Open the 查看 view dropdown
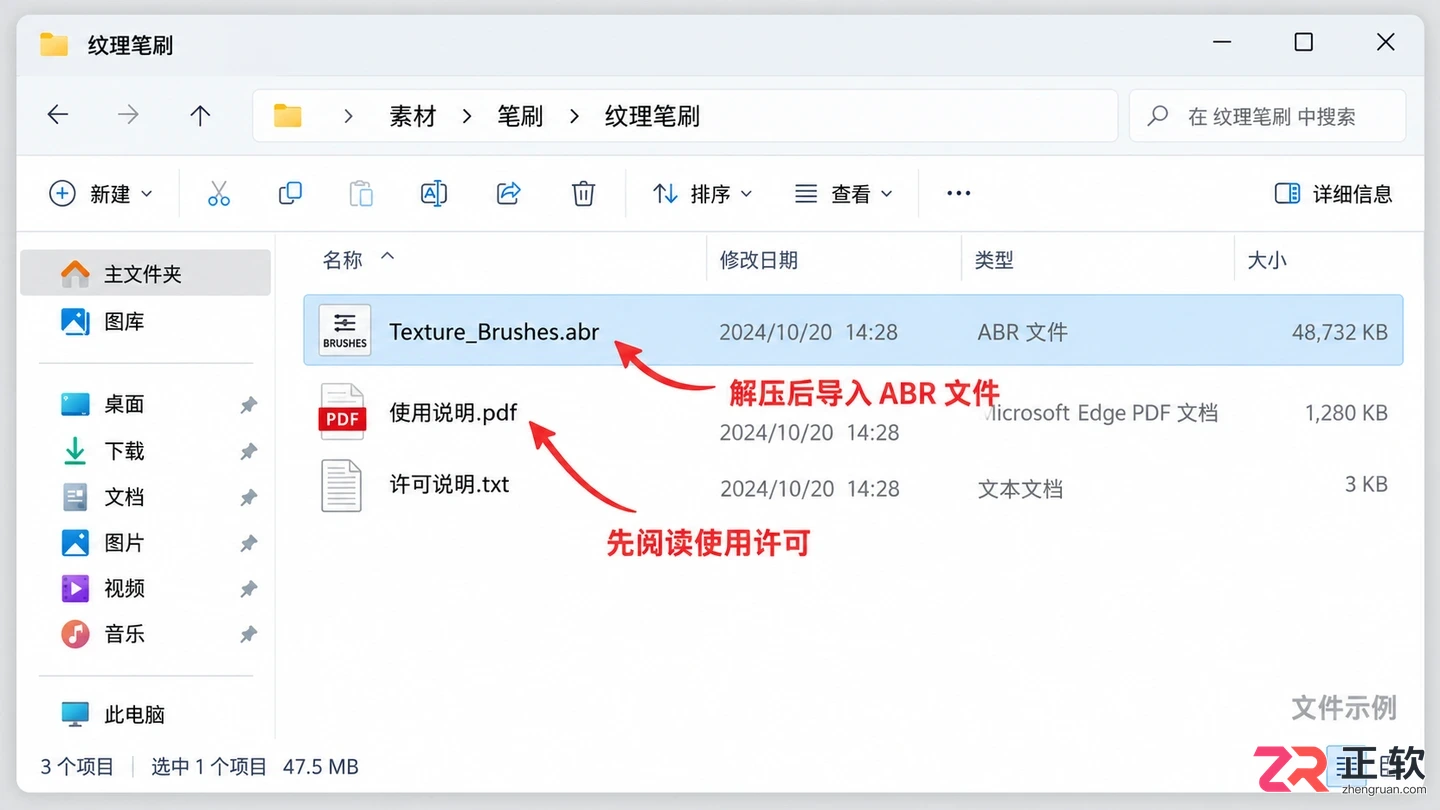 843,194
